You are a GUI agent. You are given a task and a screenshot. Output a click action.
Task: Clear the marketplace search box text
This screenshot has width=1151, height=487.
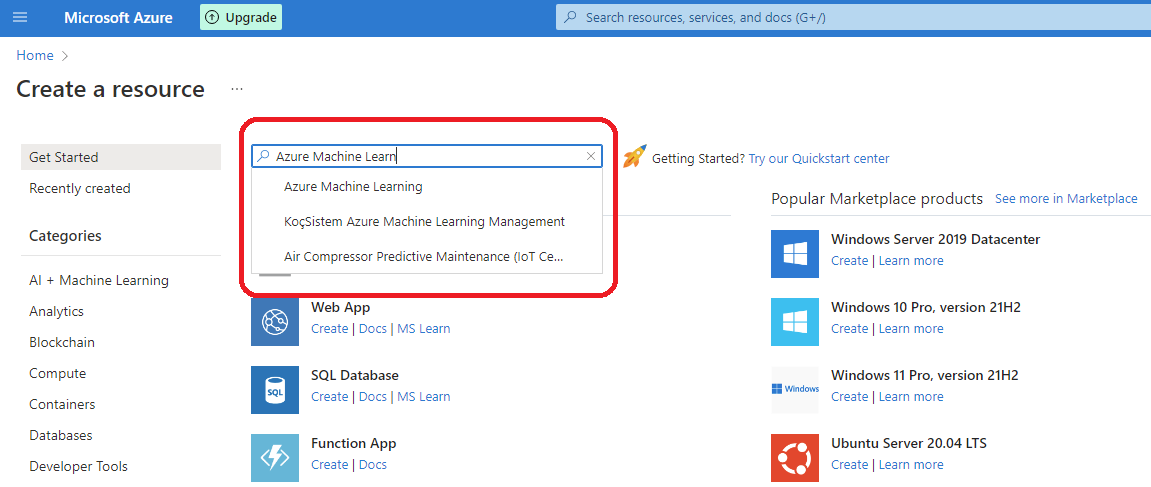coord(591,156)
